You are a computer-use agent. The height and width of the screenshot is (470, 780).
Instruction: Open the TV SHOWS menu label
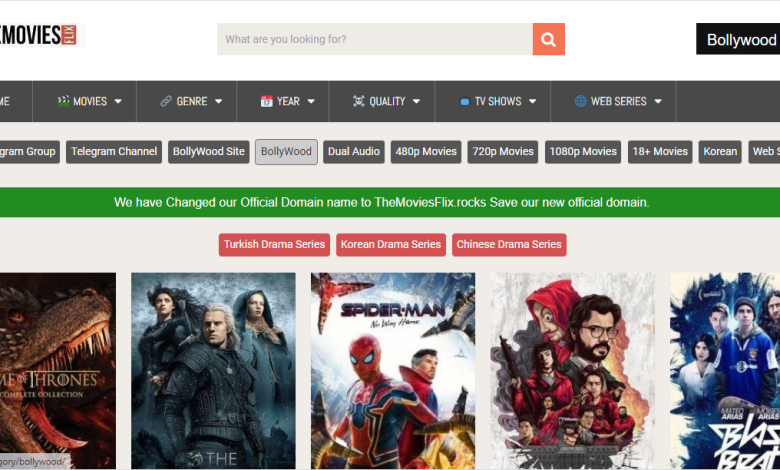click(498, 101)
